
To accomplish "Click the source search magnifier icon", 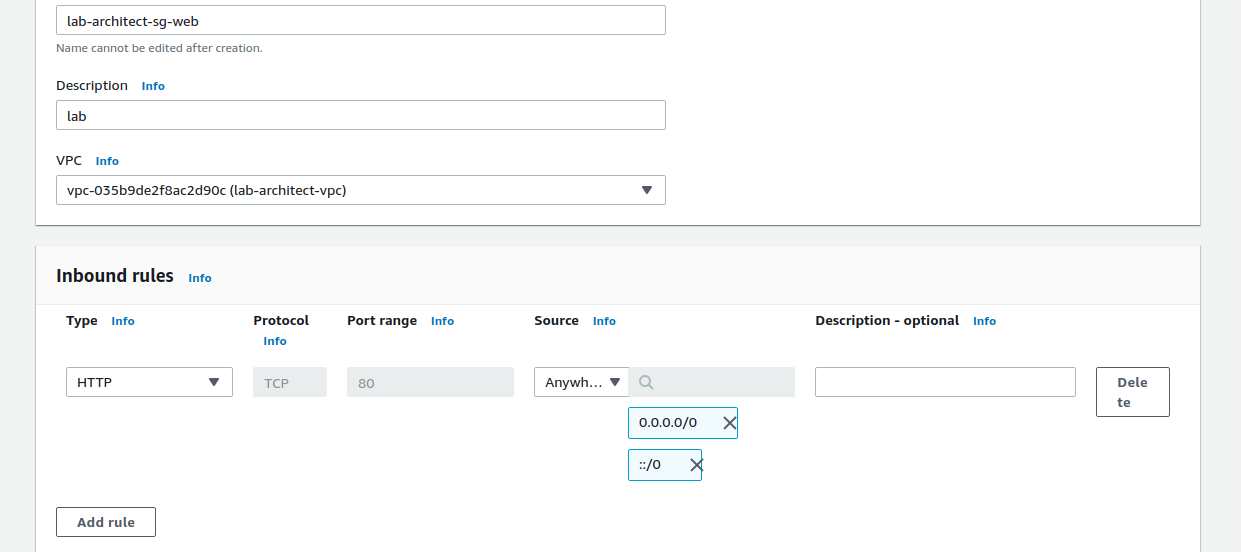I will [646, 382].
